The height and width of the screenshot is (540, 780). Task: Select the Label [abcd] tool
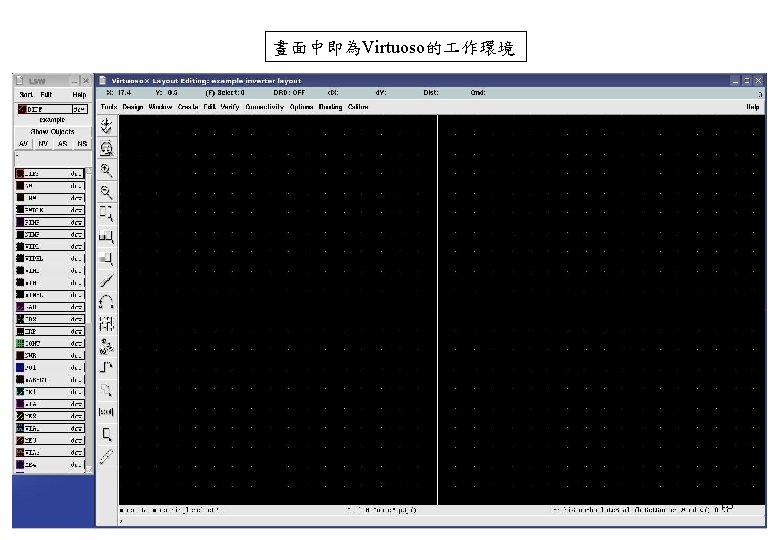[106, 412]
